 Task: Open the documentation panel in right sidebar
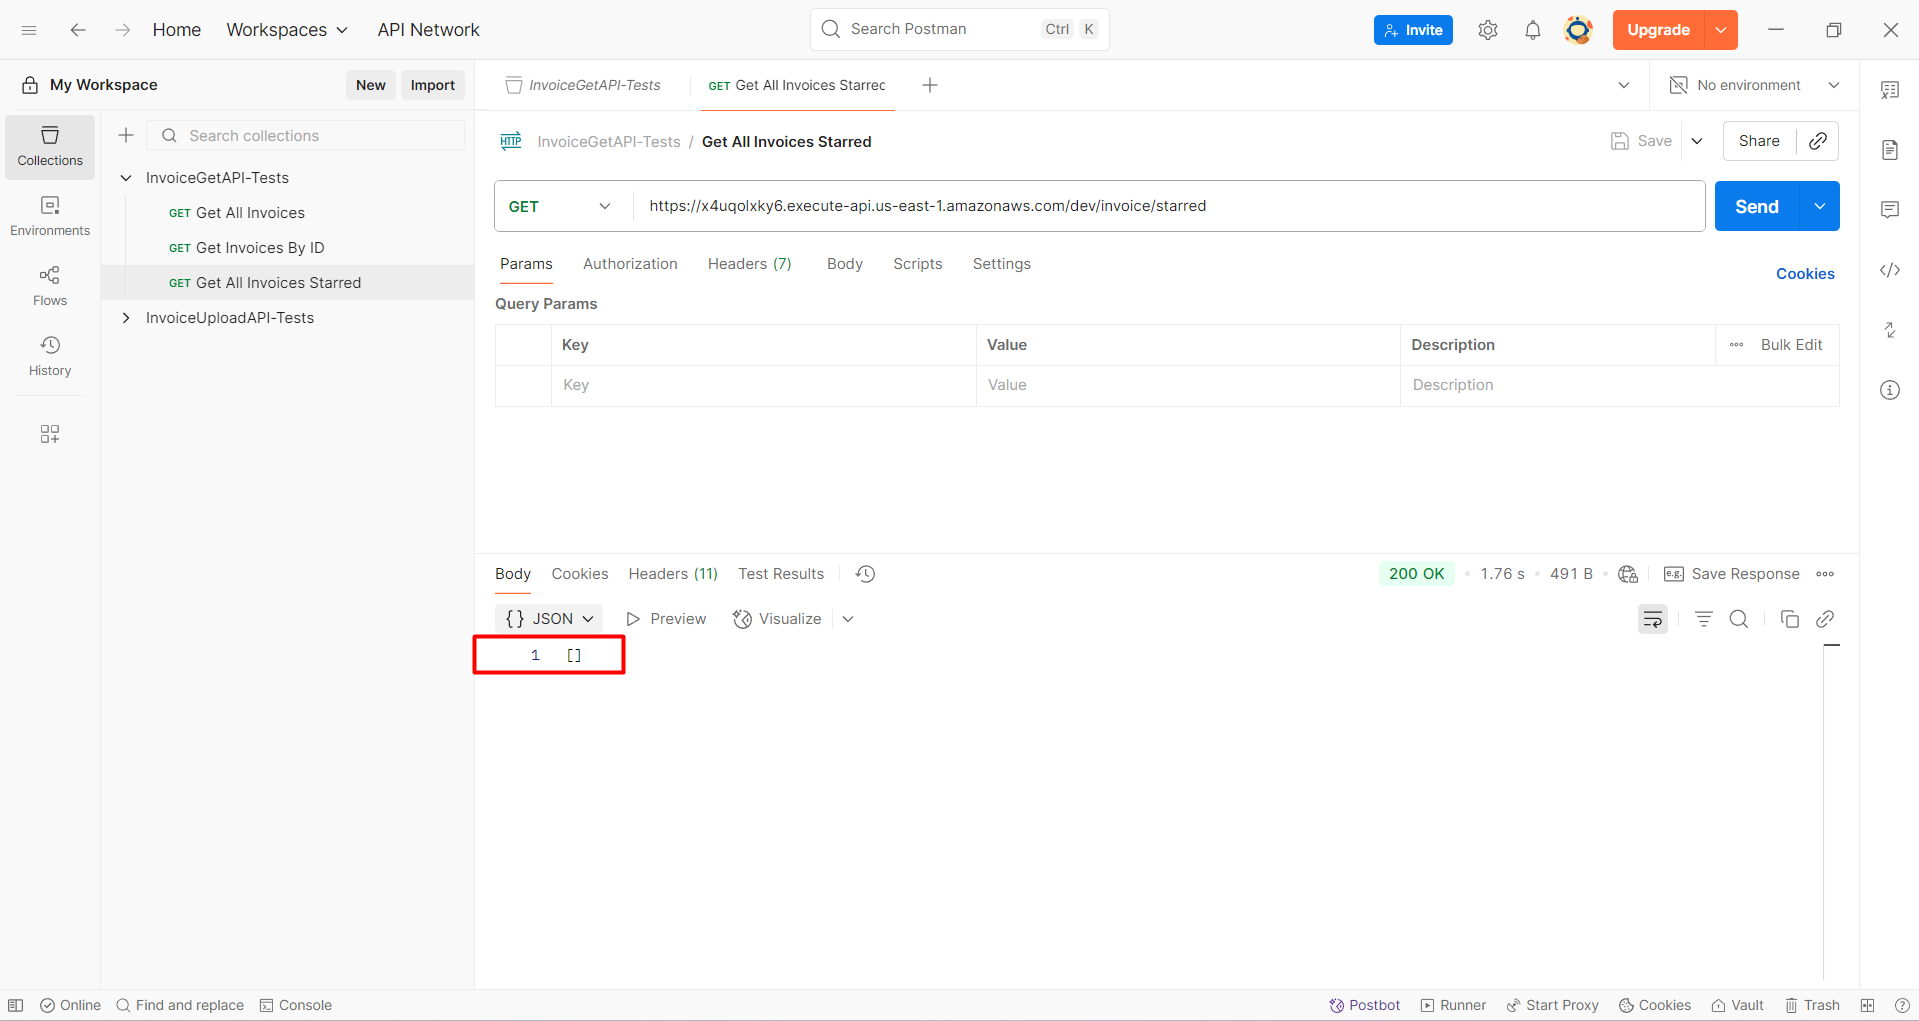pos(1890,149)
